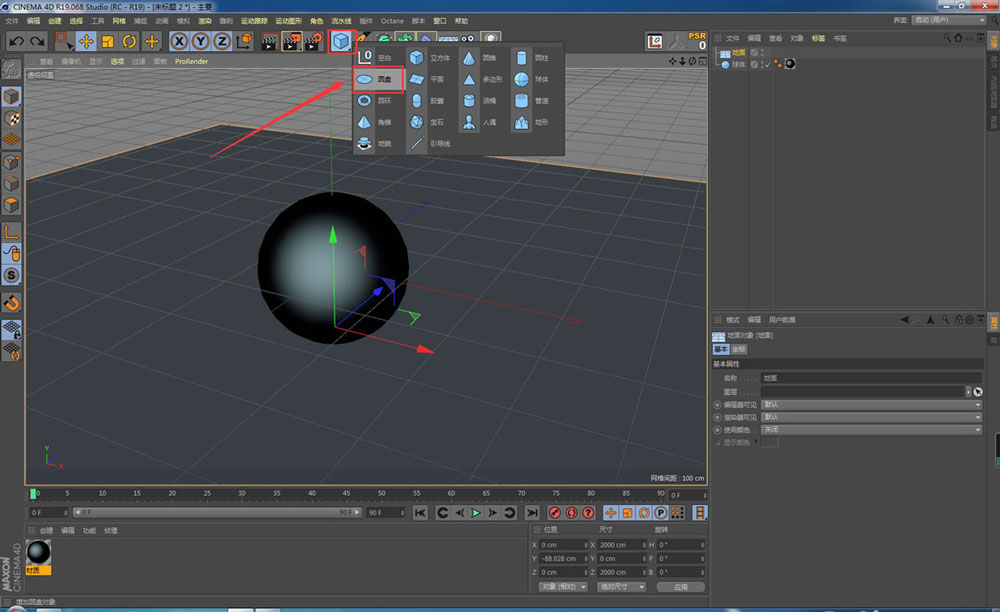
Task: Toggle the X axis lock
Action: coord(179,41)
